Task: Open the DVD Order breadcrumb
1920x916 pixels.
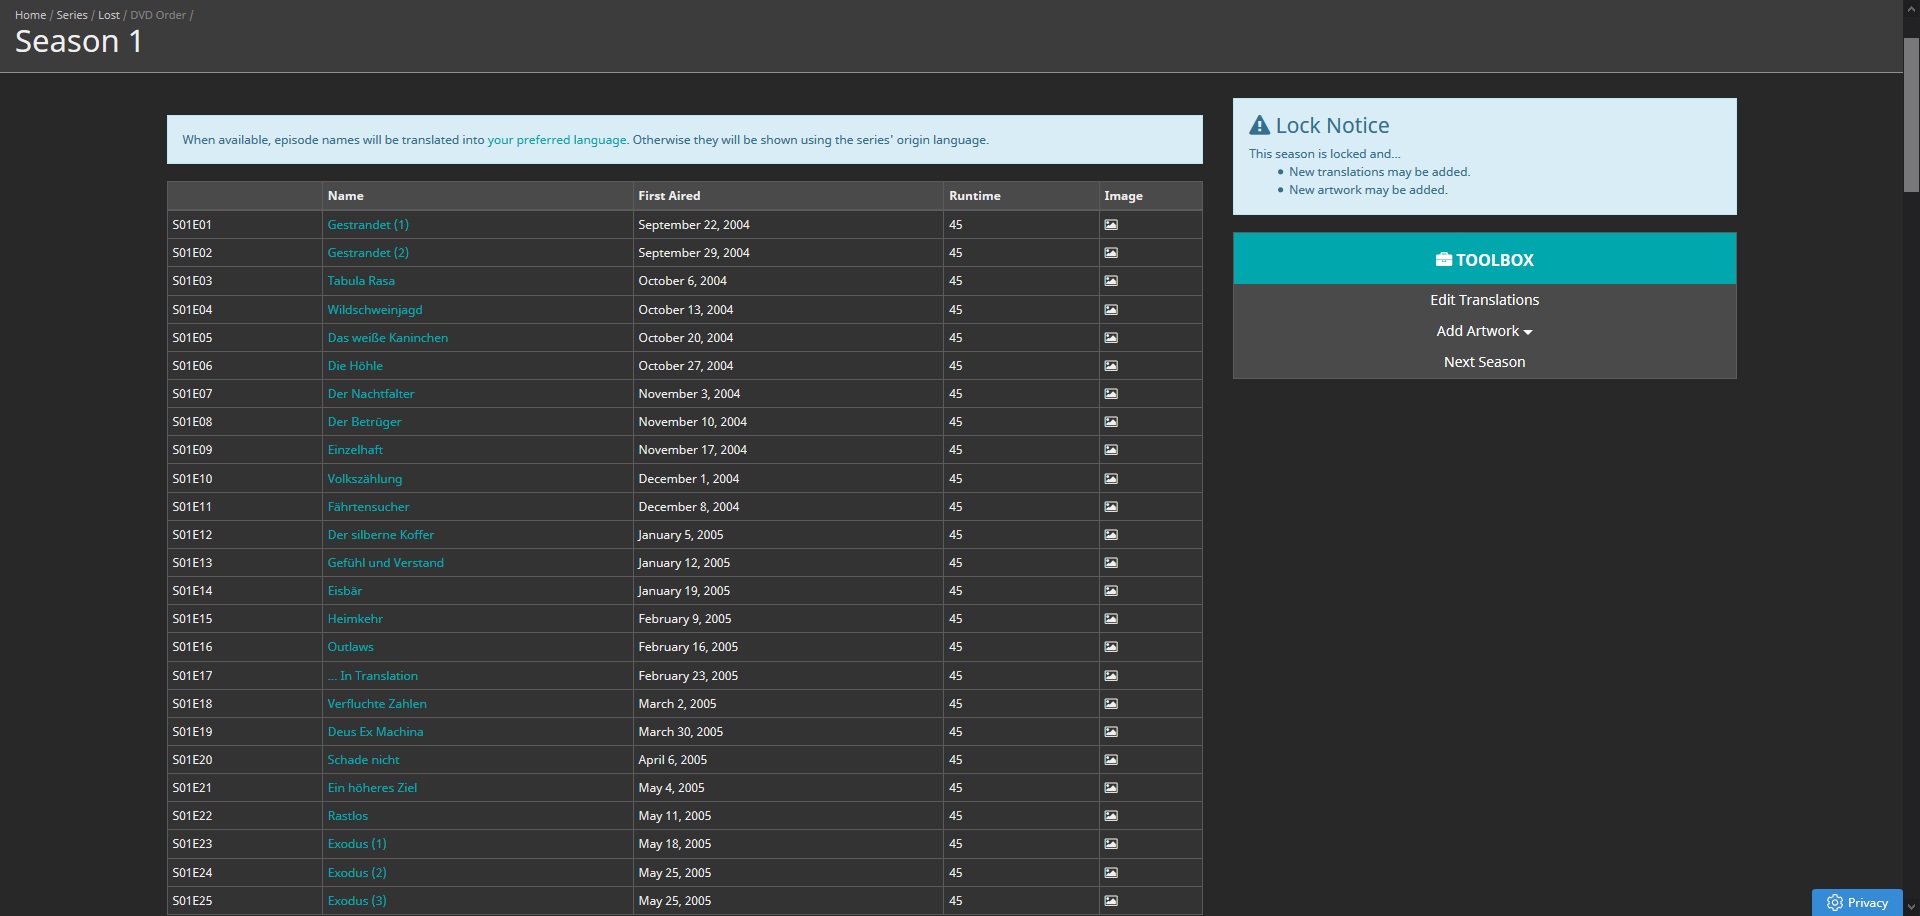Action: tap(158, 15)
